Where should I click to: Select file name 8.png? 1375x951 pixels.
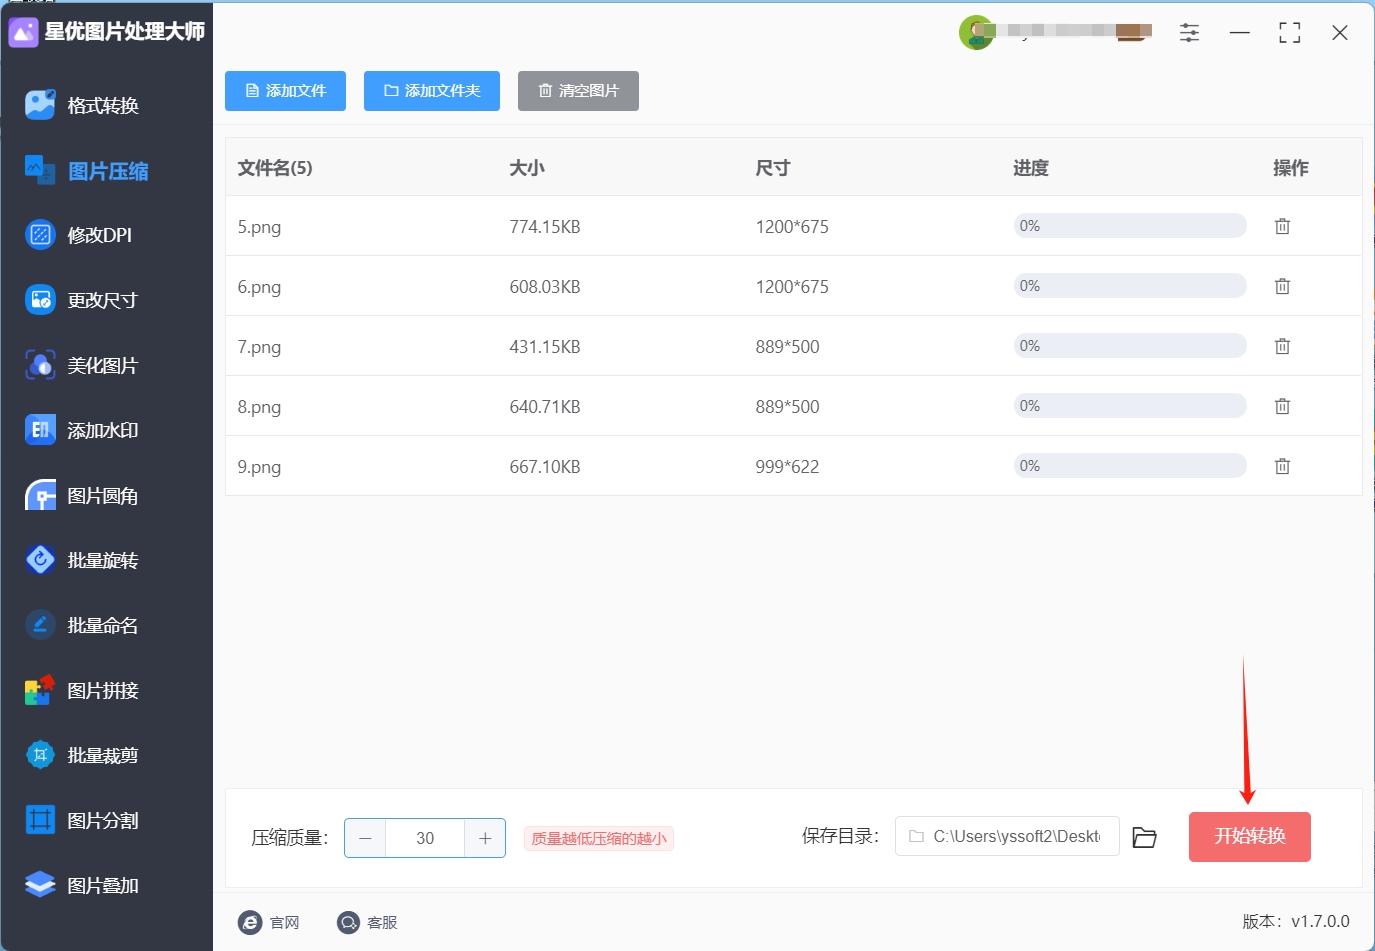point(259,407)
